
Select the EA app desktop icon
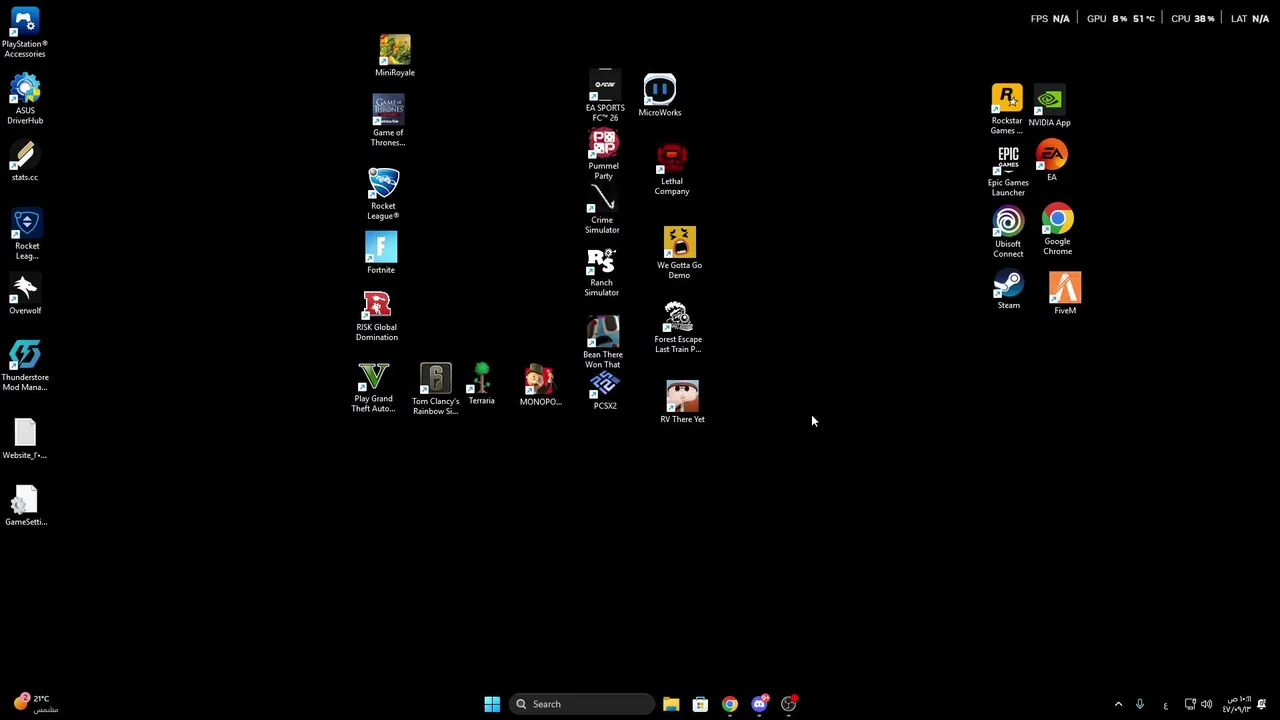[x=1052, y=161]
